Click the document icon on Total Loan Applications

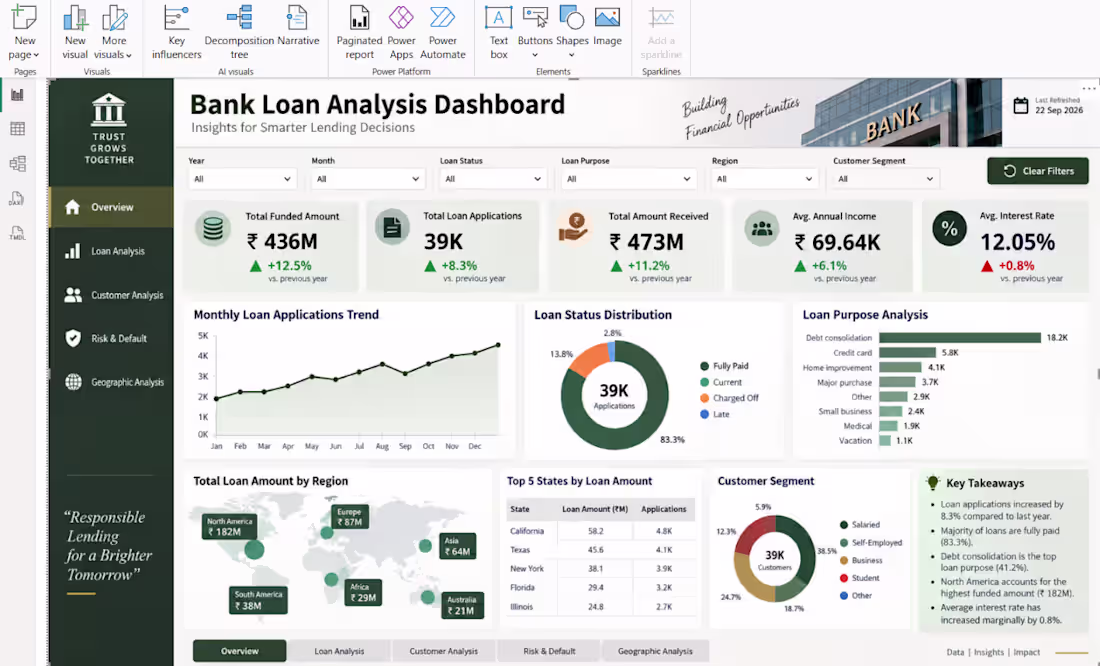coord(392,227)
